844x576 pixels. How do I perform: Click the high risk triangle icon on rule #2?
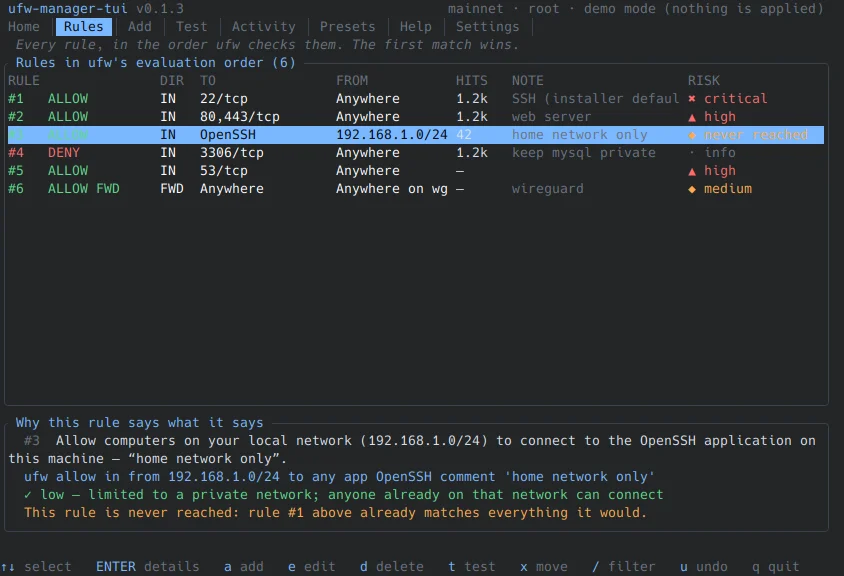tap(692, 117)
